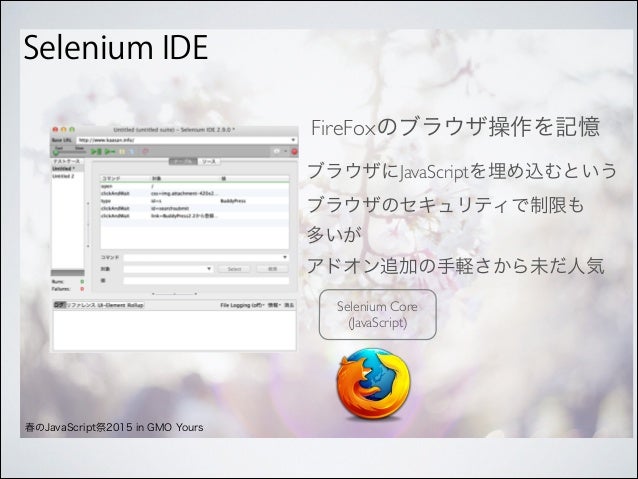Click the purple Rollup swirl icon
The height and width of the screenshot is (479, 638).
click(145, 152)
